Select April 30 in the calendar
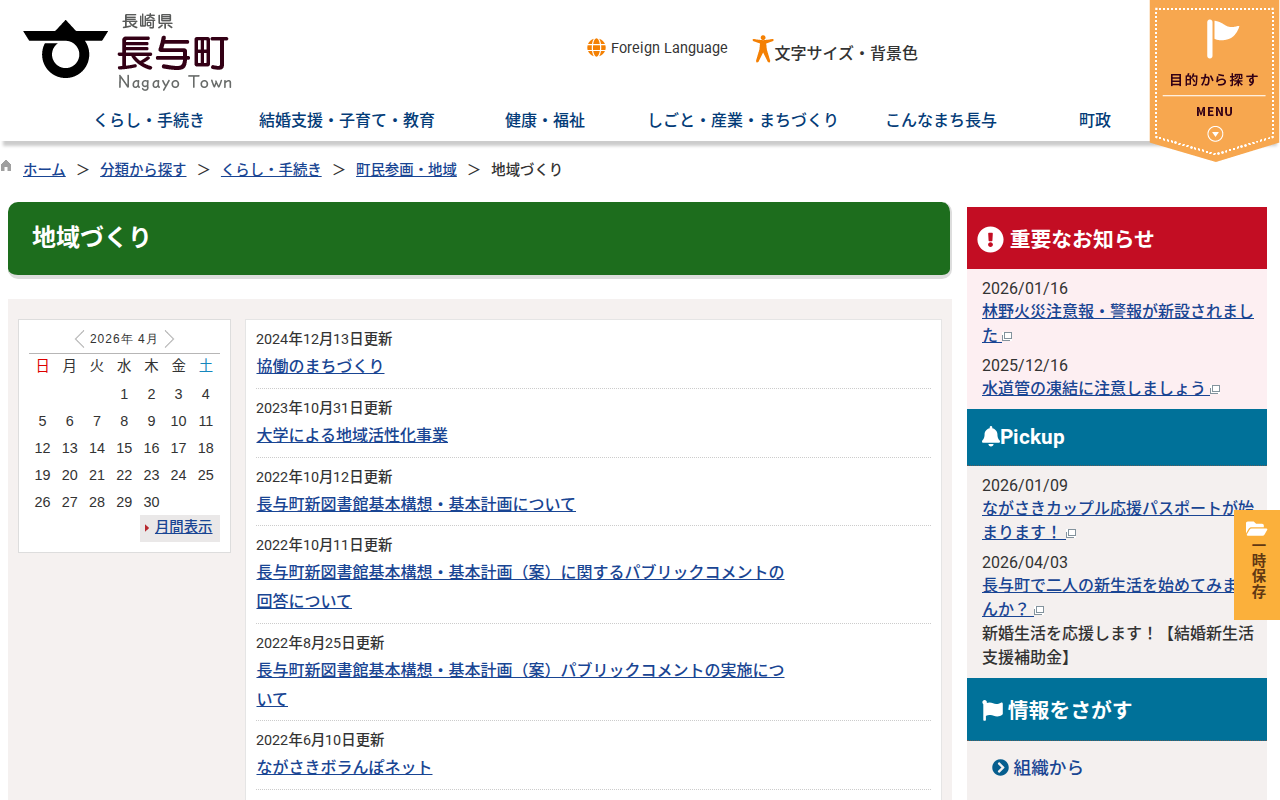 151,502
